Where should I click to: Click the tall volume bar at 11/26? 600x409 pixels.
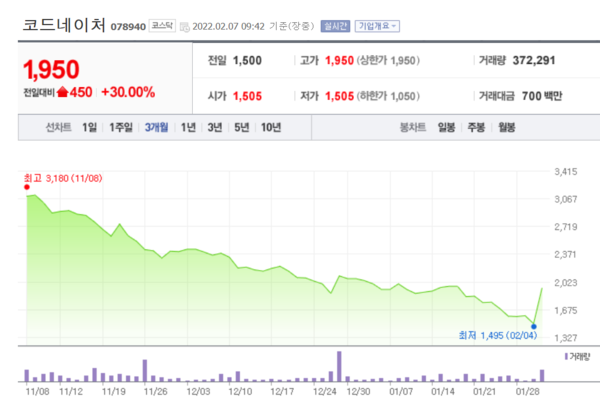[x=145, y=370]
